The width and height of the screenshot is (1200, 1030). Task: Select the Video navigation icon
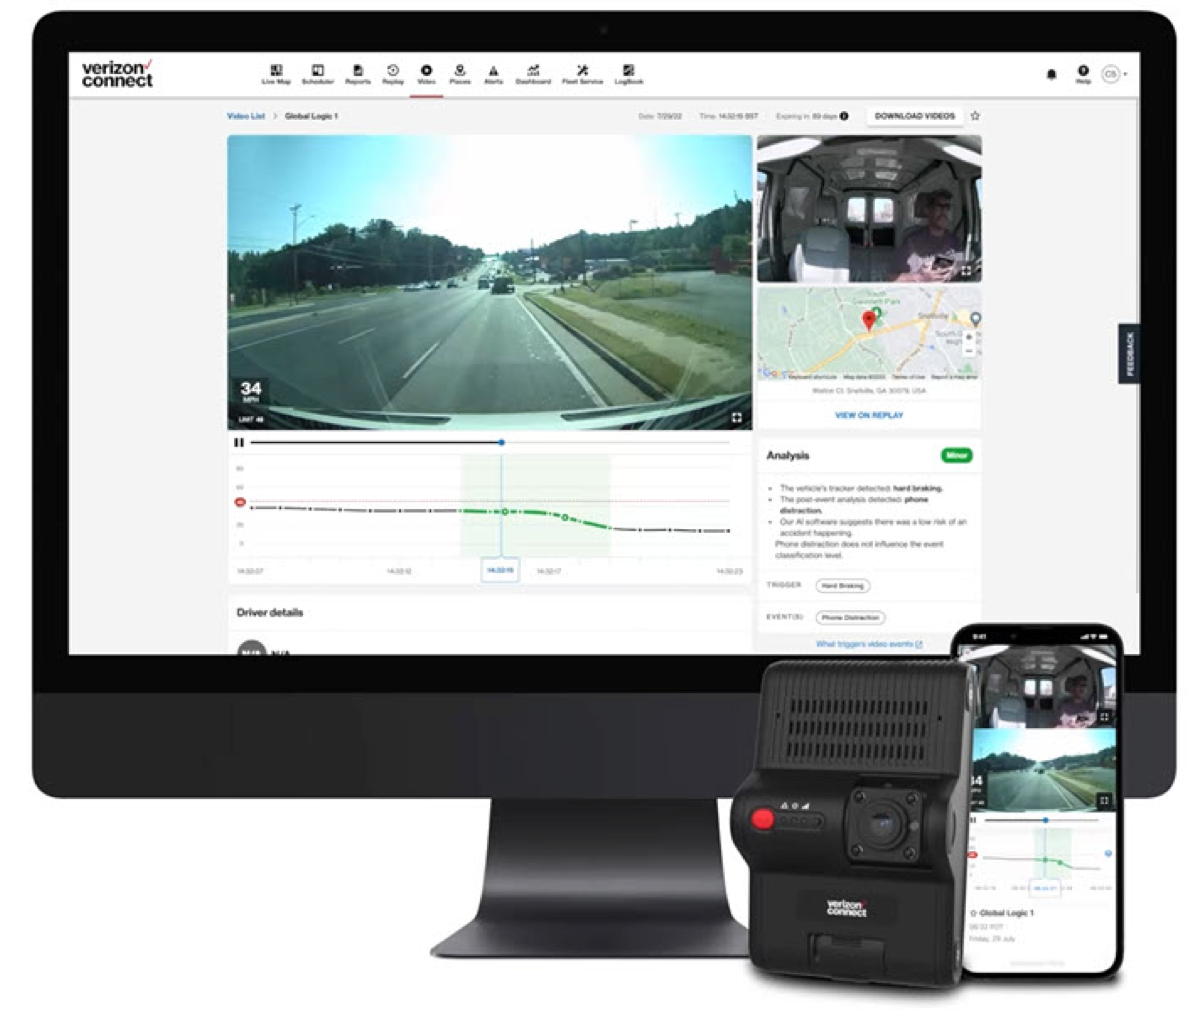426,75
